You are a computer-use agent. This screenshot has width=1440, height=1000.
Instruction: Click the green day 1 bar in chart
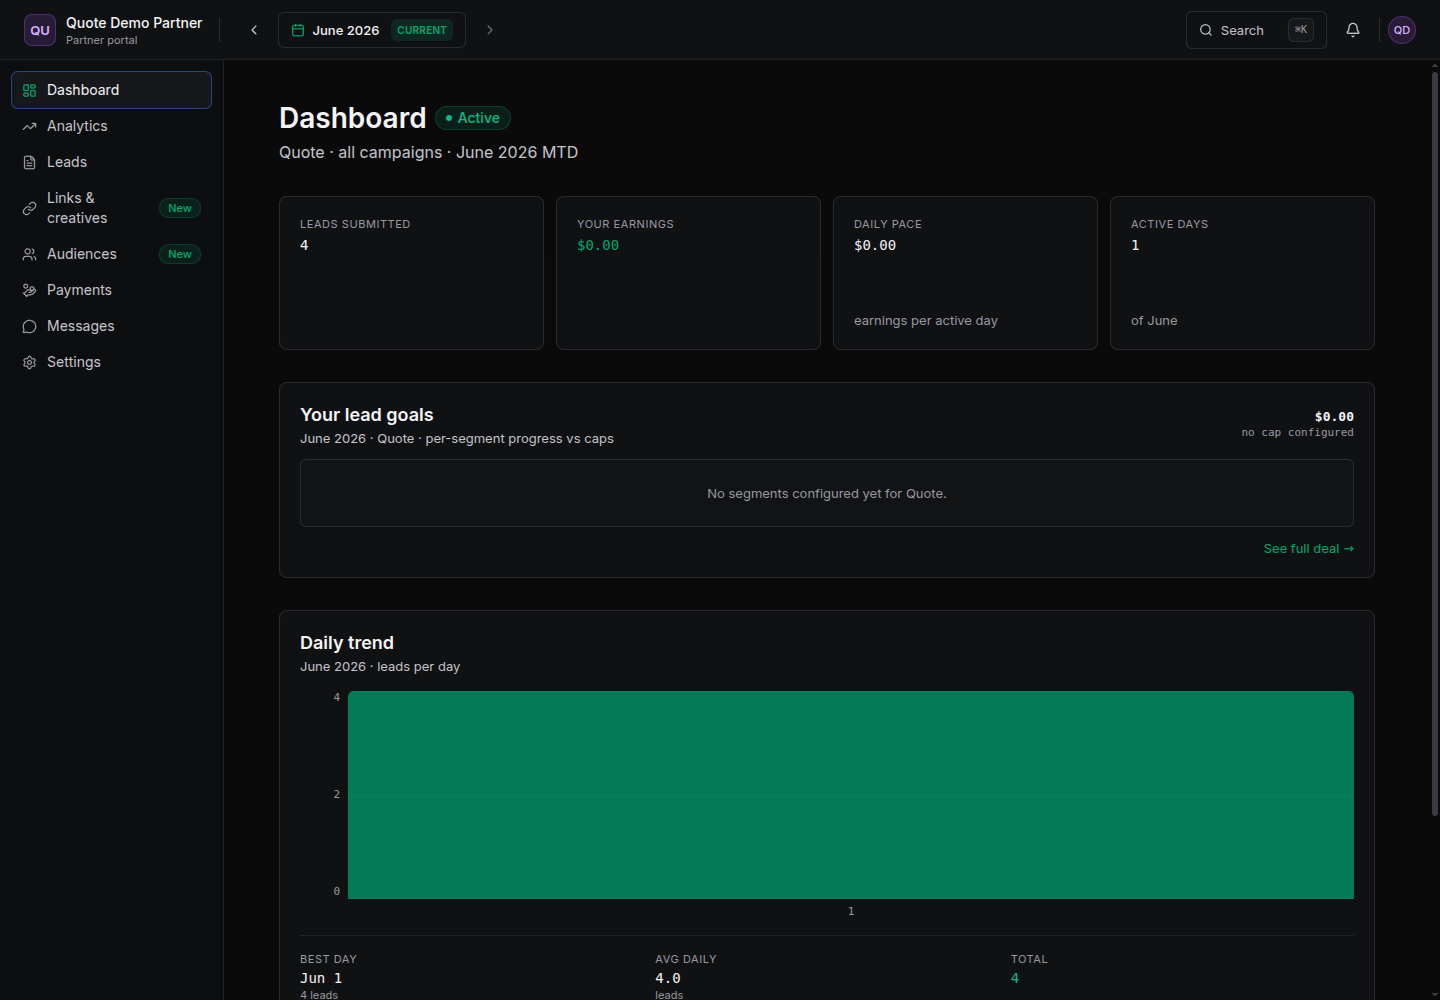tap(851, 795)
